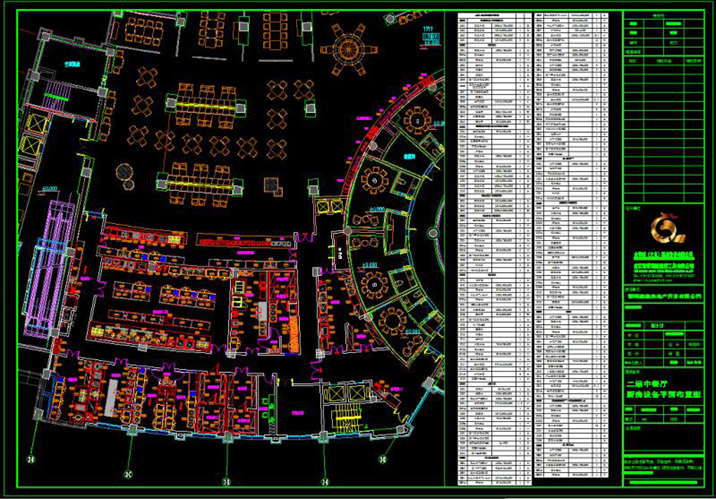Screen dimensions: 716x499
Task: Select the right column of equipment schedule table
Action: click(x=570, y=250)
